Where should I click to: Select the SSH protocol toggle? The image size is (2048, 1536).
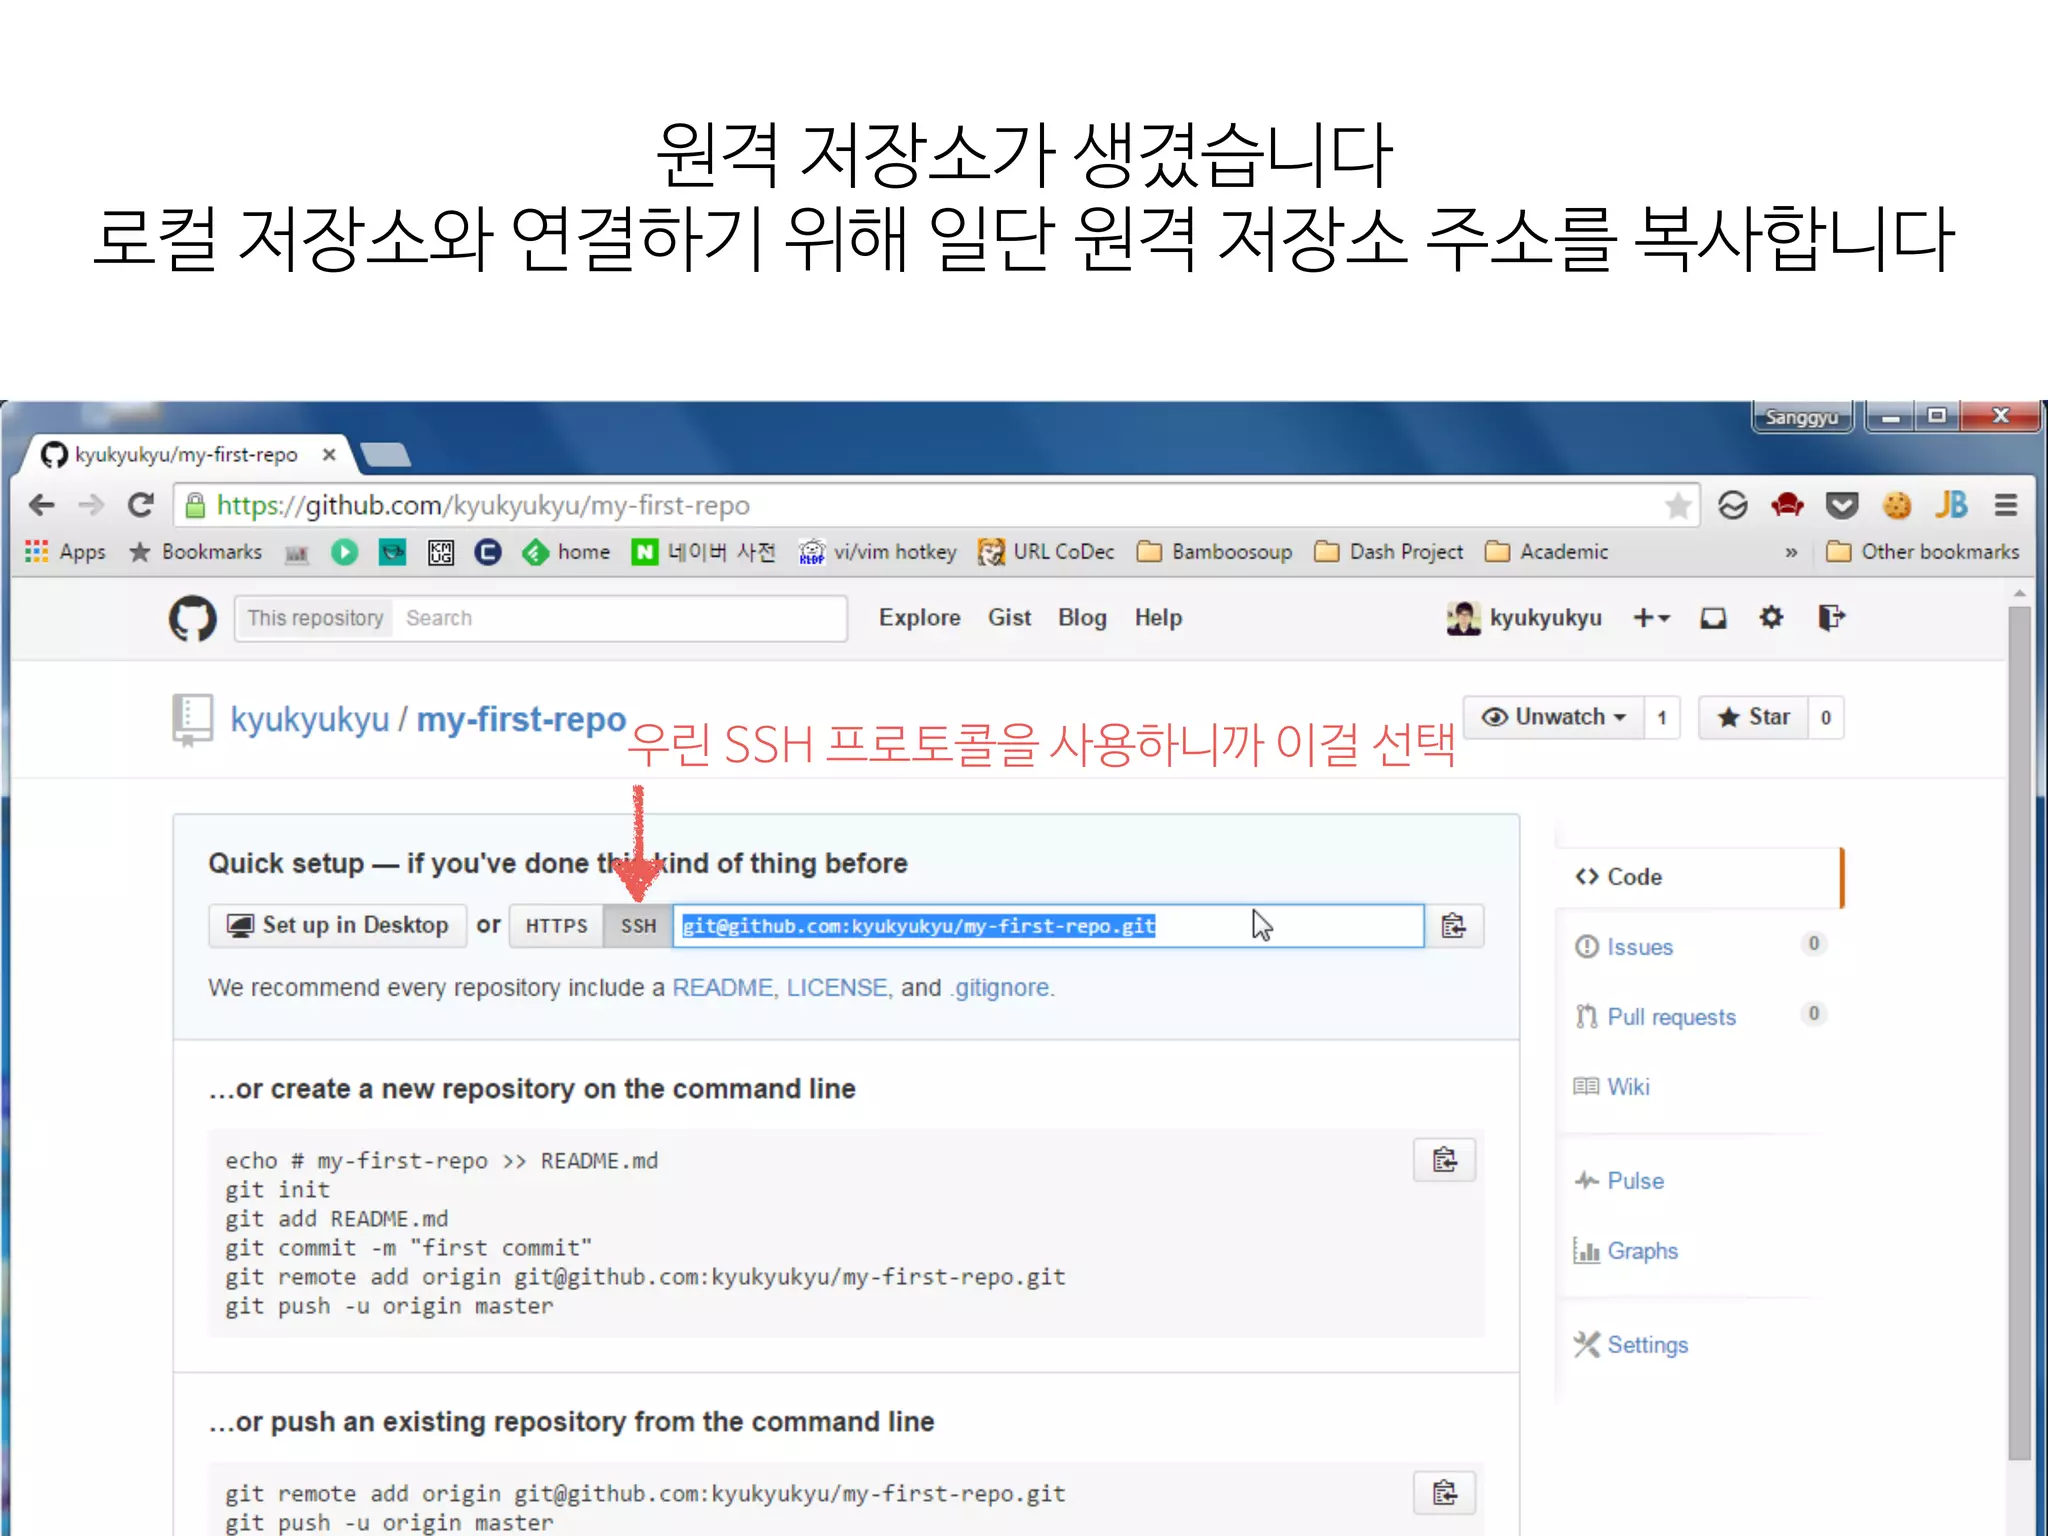click(638, 926)
